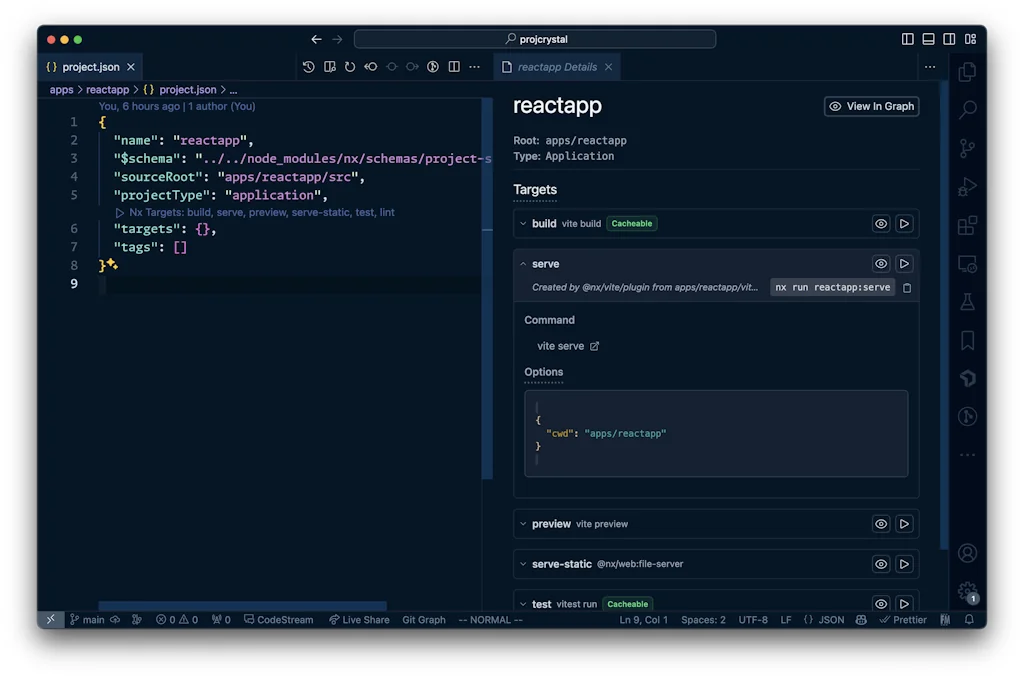Image resolution: width=1024 pixels, height=678 pixels.
Task: Click the notifications bell in status bar
Action: tap(968, 620)
